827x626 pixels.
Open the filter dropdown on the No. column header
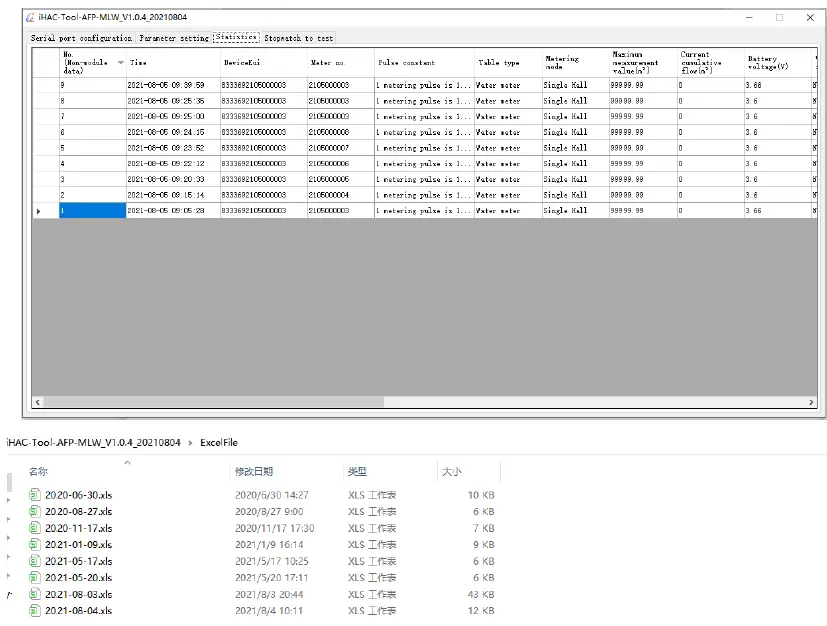119,62
